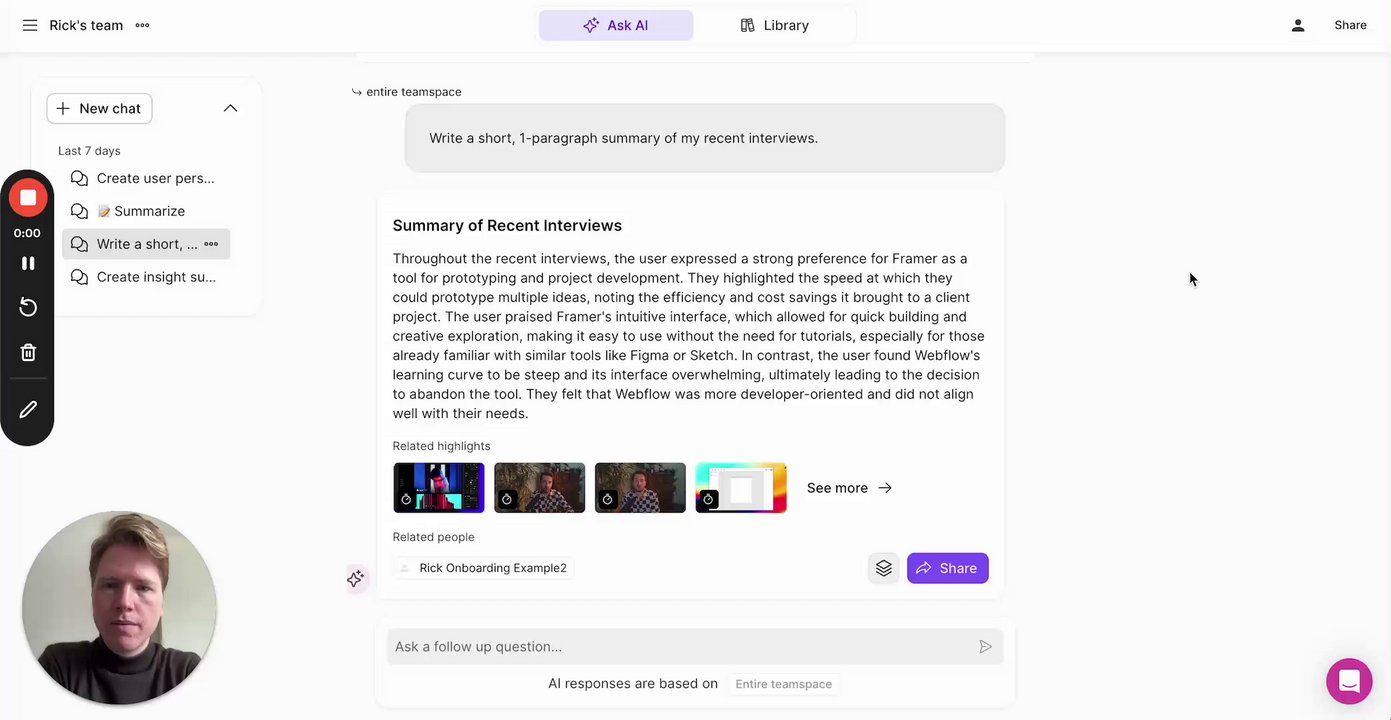This screenshot has height=720, width=1391.
Task: Click the follow up question field
Action: pos(680,647)
